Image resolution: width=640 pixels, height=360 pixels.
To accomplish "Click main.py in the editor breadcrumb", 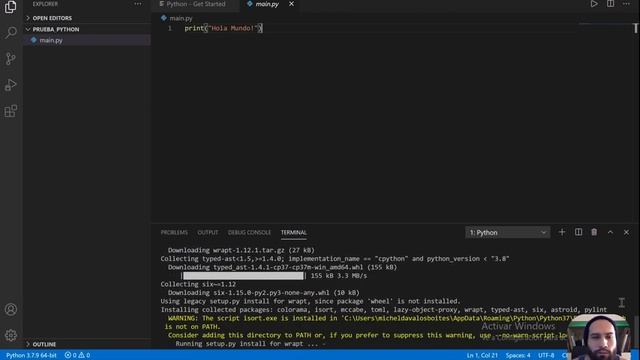I will pyautogui.click(x=181, y=18).
